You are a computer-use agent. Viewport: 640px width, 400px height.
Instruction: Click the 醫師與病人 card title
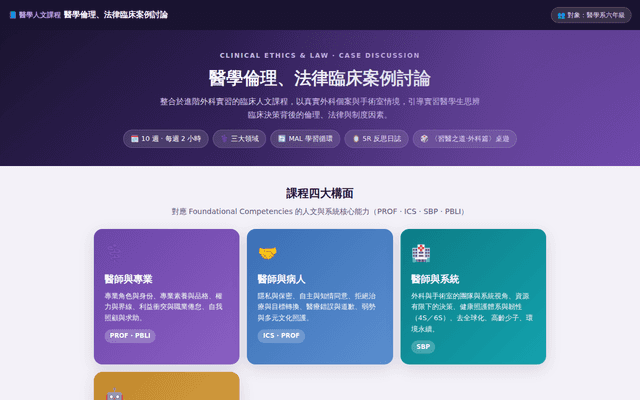tap(281, 279)
